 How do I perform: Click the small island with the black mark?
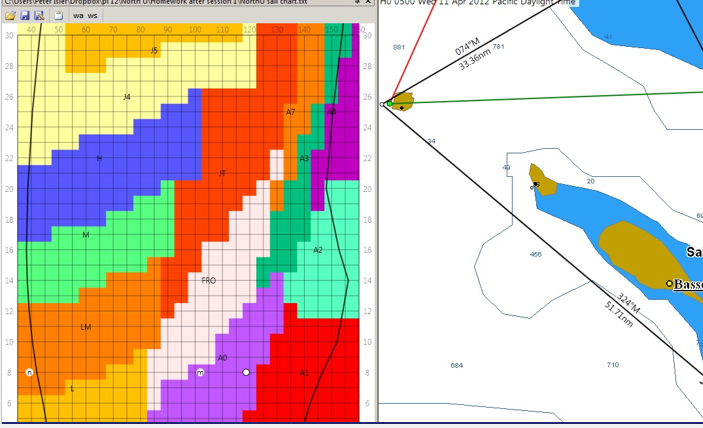542,180
